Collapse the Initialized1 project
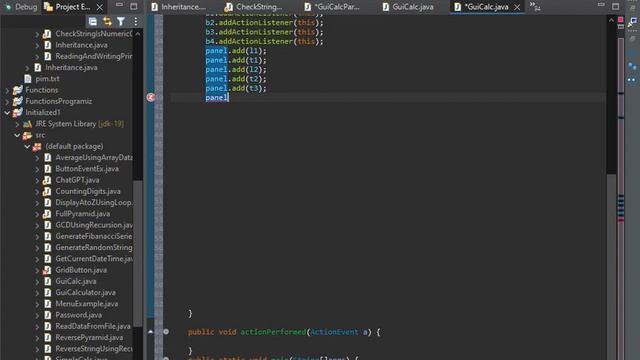This screenshot has height=360, width=640. pyautogui.click(x=7, y=113)
